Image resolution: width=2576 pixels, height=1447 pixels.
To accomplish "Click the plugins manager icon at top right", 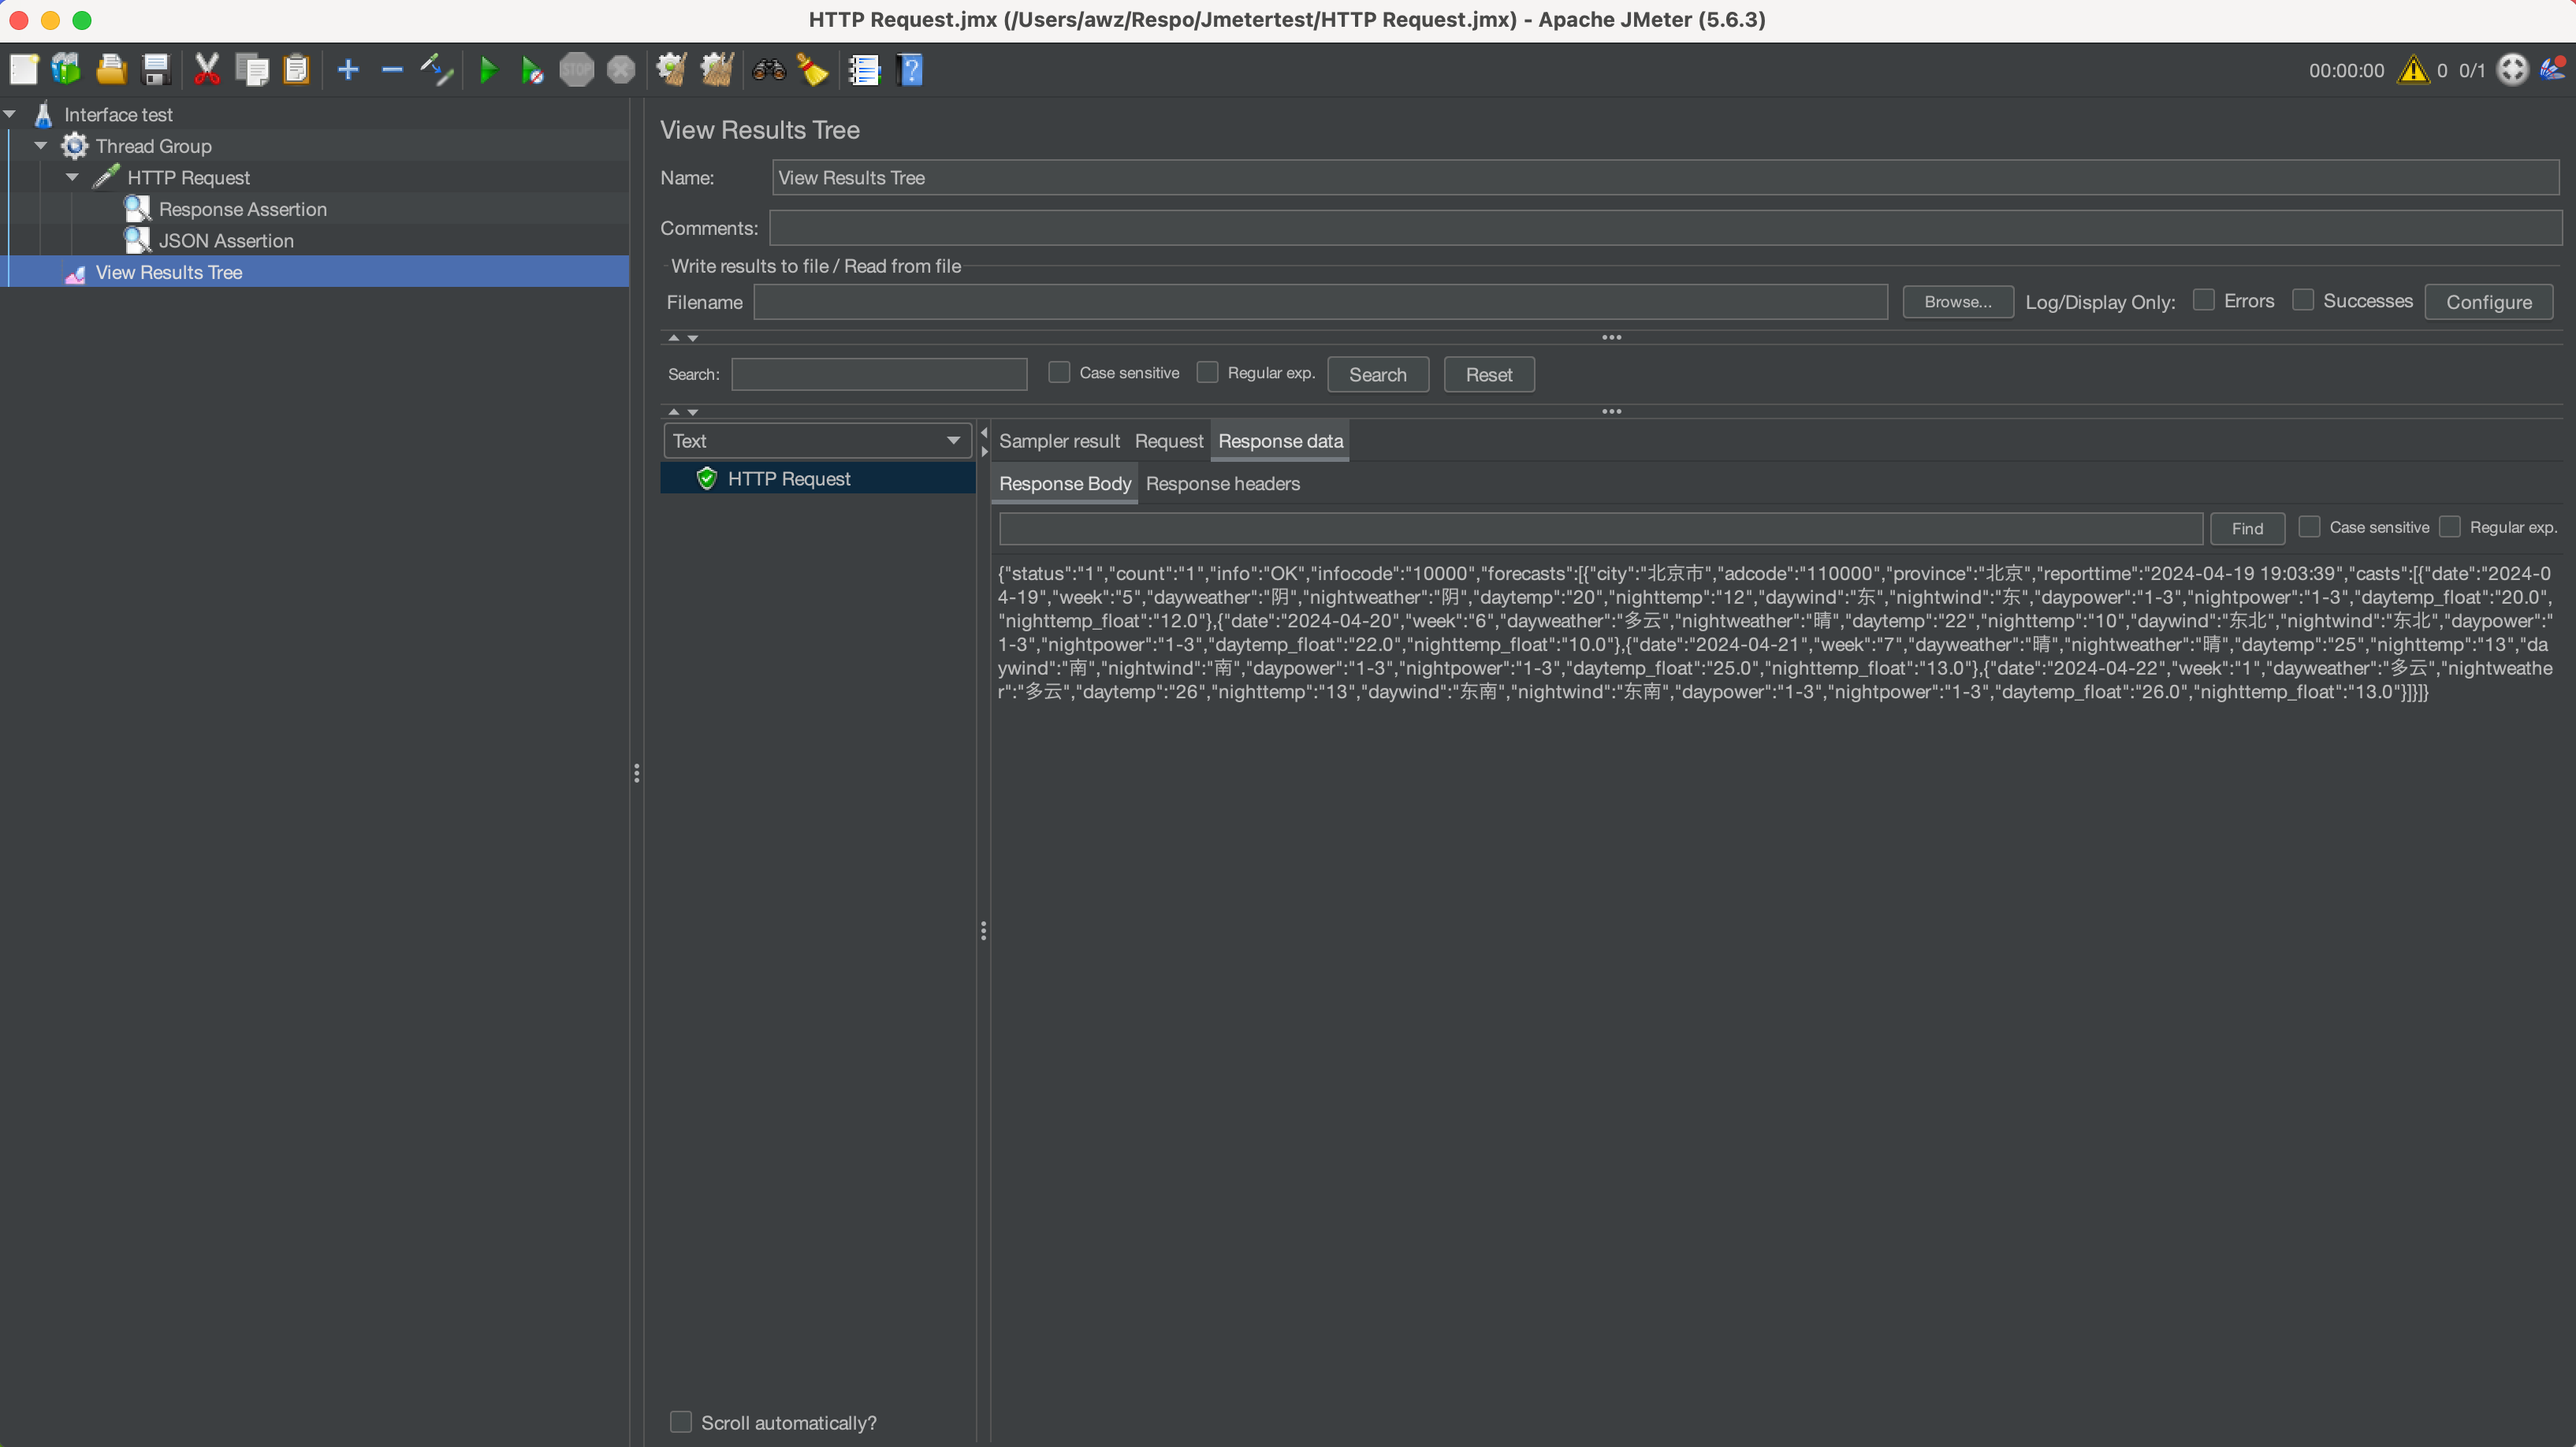I will click(x=2553, y=69).
